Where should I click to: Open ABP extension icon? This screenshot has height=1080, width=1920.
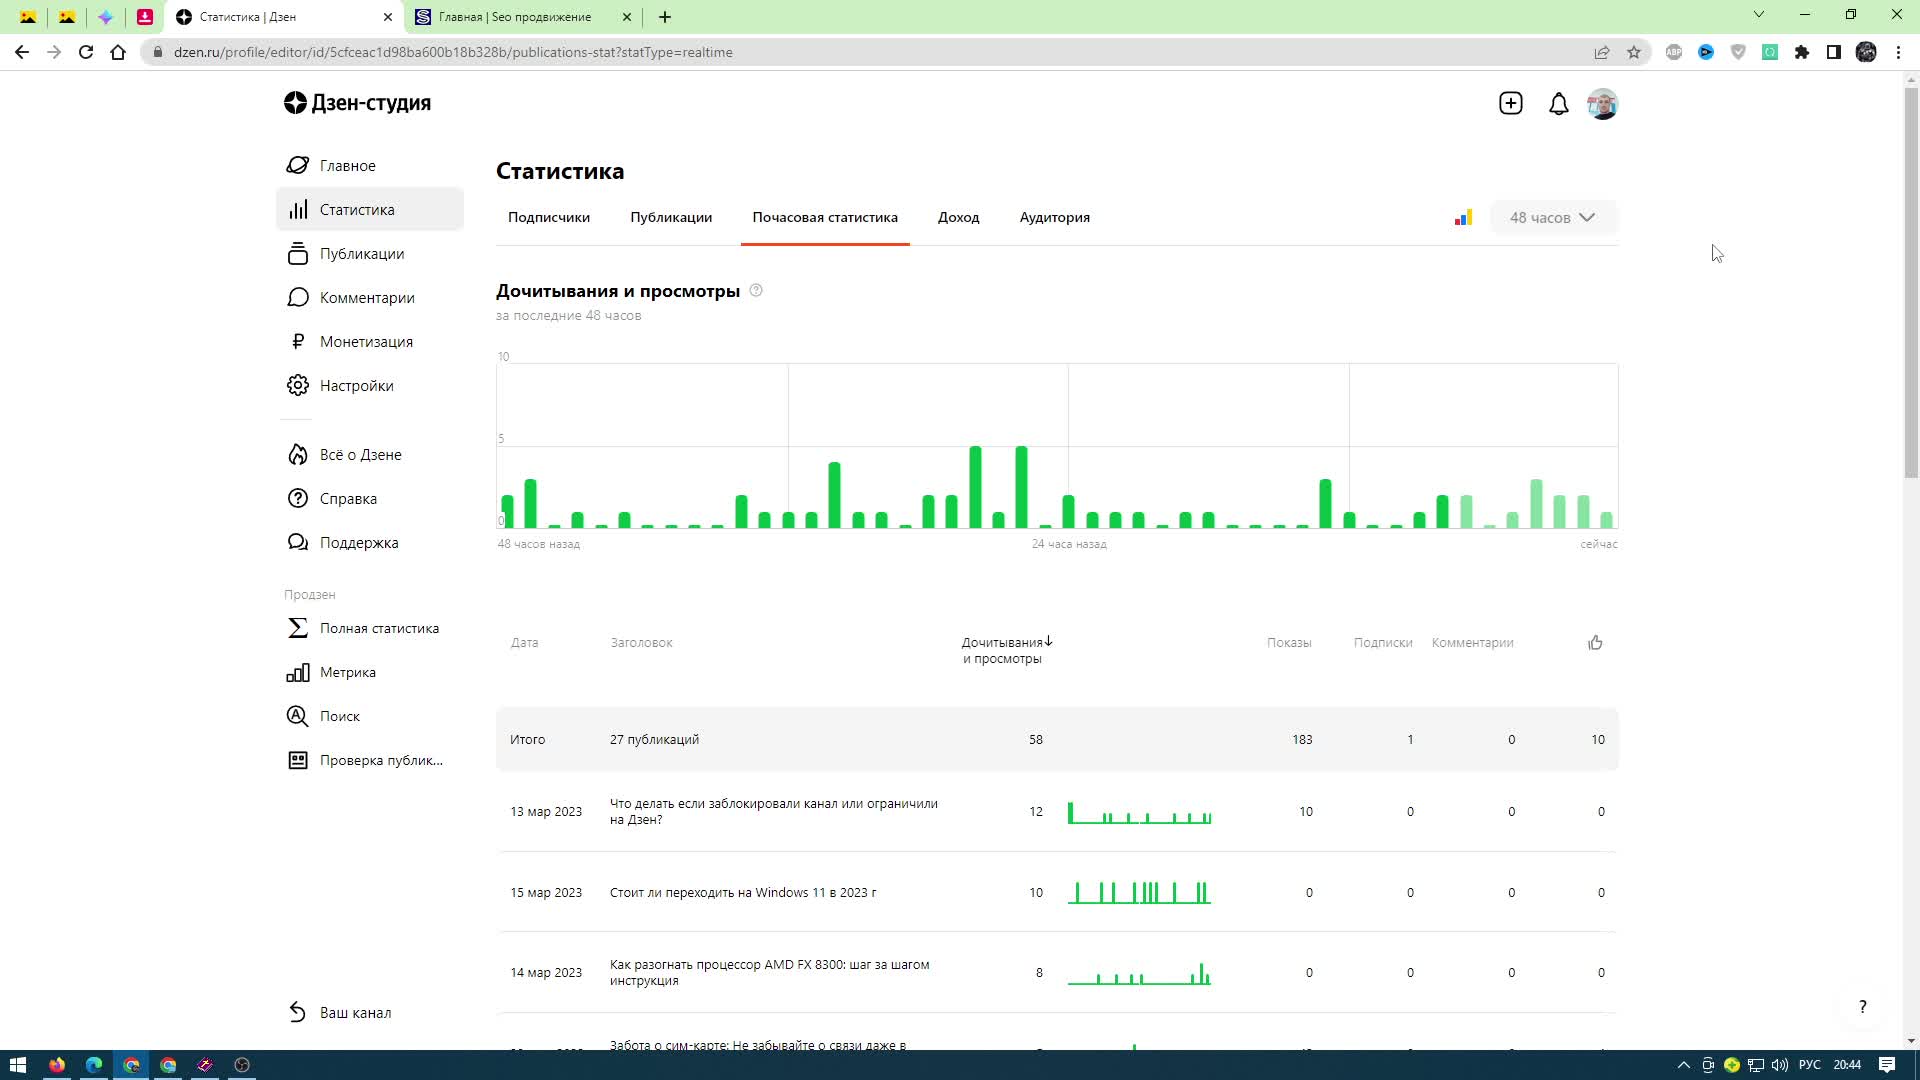(1674, 52)
